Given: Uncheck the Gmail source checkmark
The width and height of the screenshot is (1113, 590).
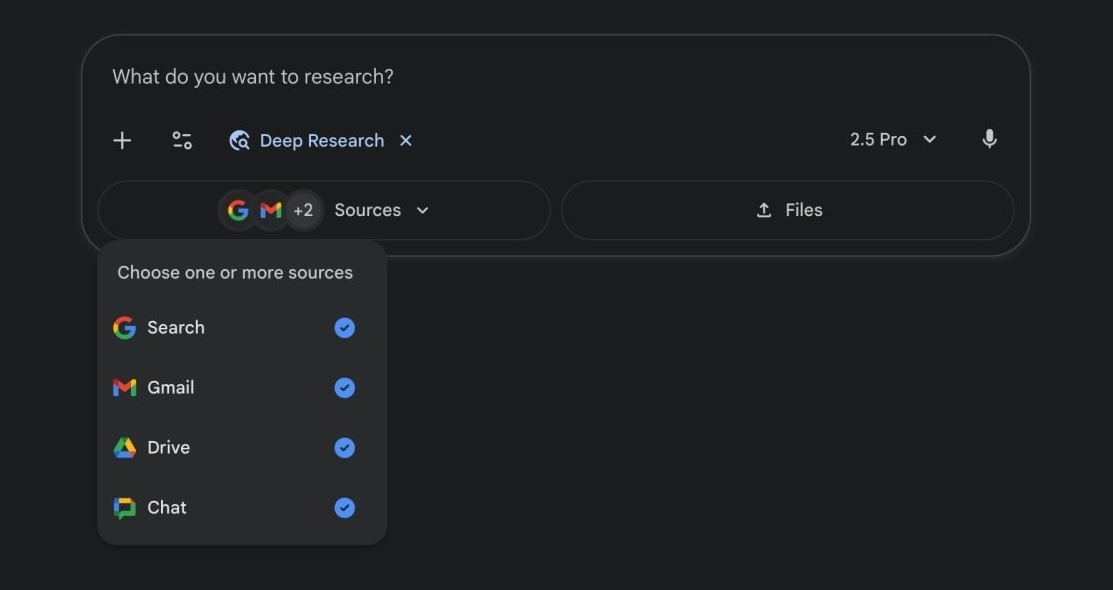Looking at the screenshot, I should (x=344, y=388).
